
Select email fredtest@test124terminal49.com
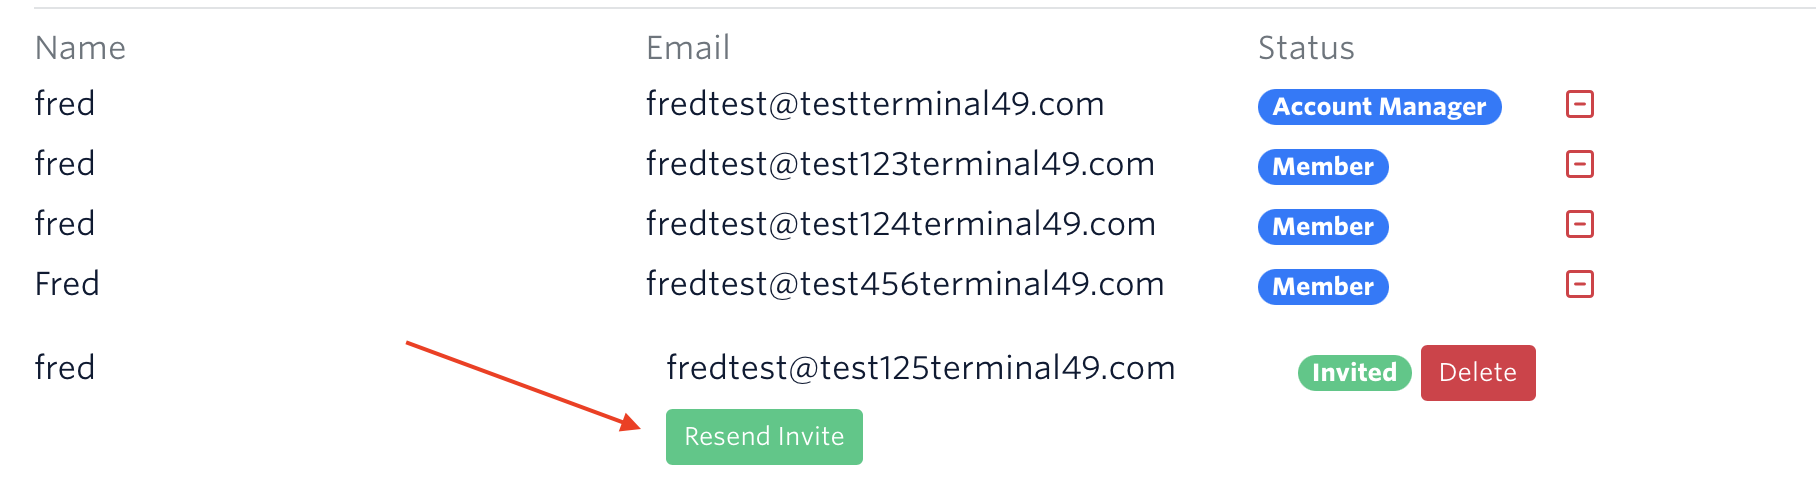click(x=900, y=224)
